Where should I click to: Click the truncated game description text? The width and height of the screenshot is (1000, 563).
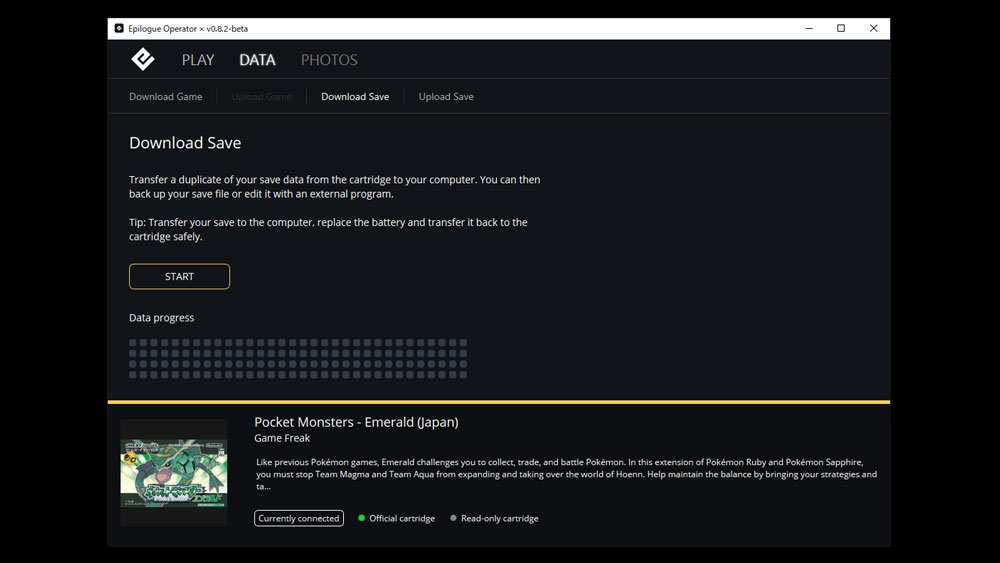coord(566,474)
